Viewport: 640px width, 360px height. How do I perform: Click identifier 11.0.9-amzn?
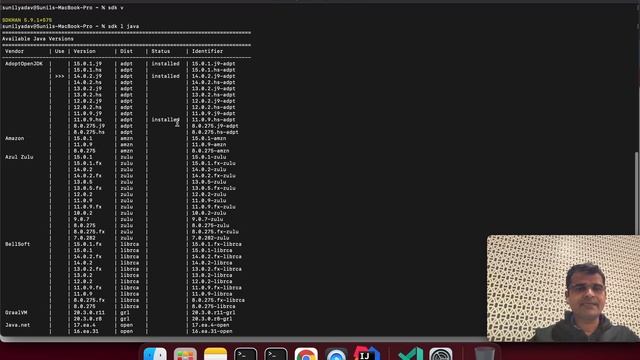point(209,144)
